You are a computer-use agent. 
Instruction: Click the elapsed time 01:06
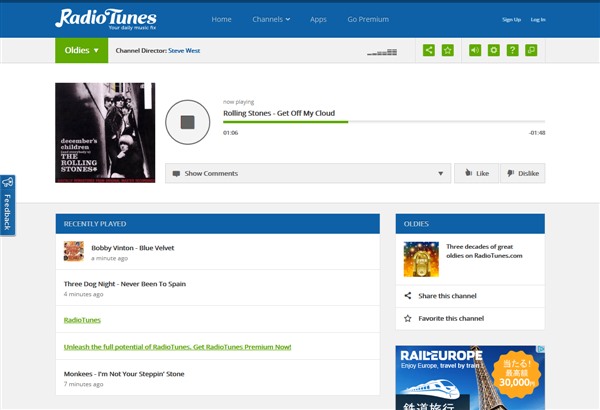tap(230, 133)
